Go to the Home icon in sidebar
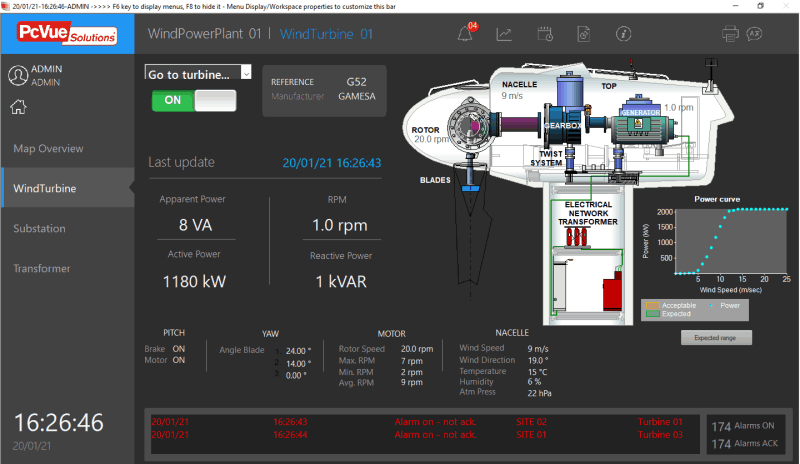This screenshot has width=800, height=464. click(x=17, y=108)
